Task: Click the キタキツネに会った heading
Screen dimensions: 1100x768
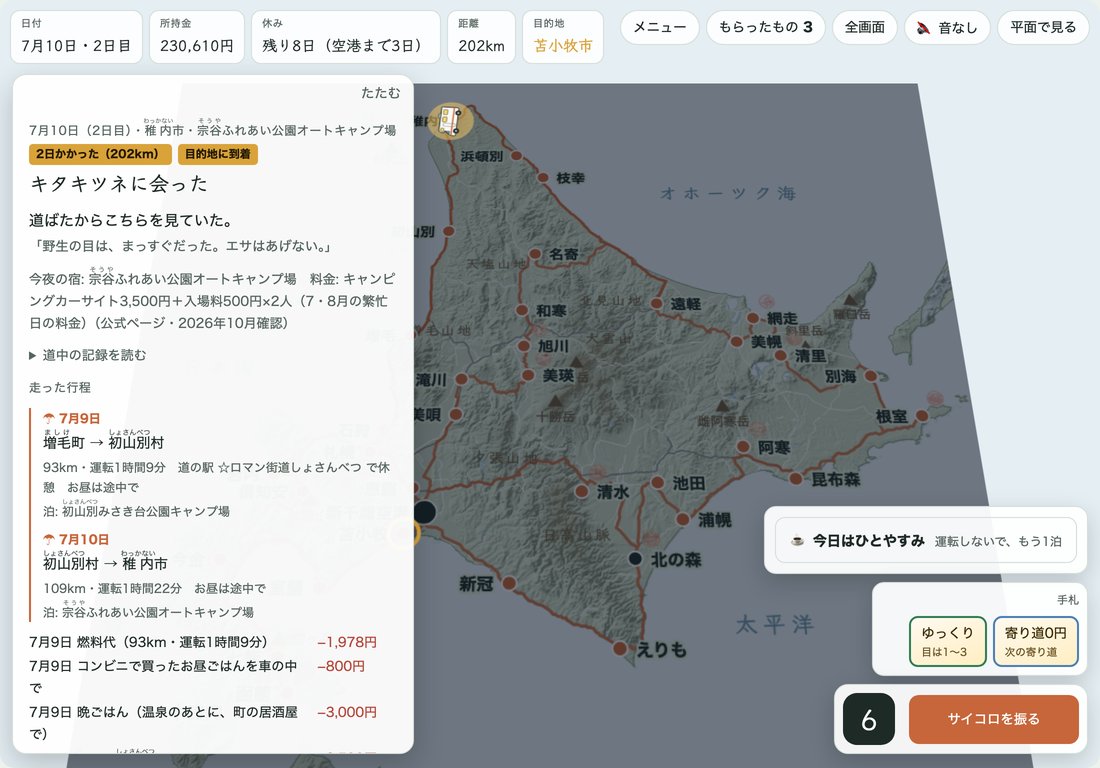Action: pos(119,184)
